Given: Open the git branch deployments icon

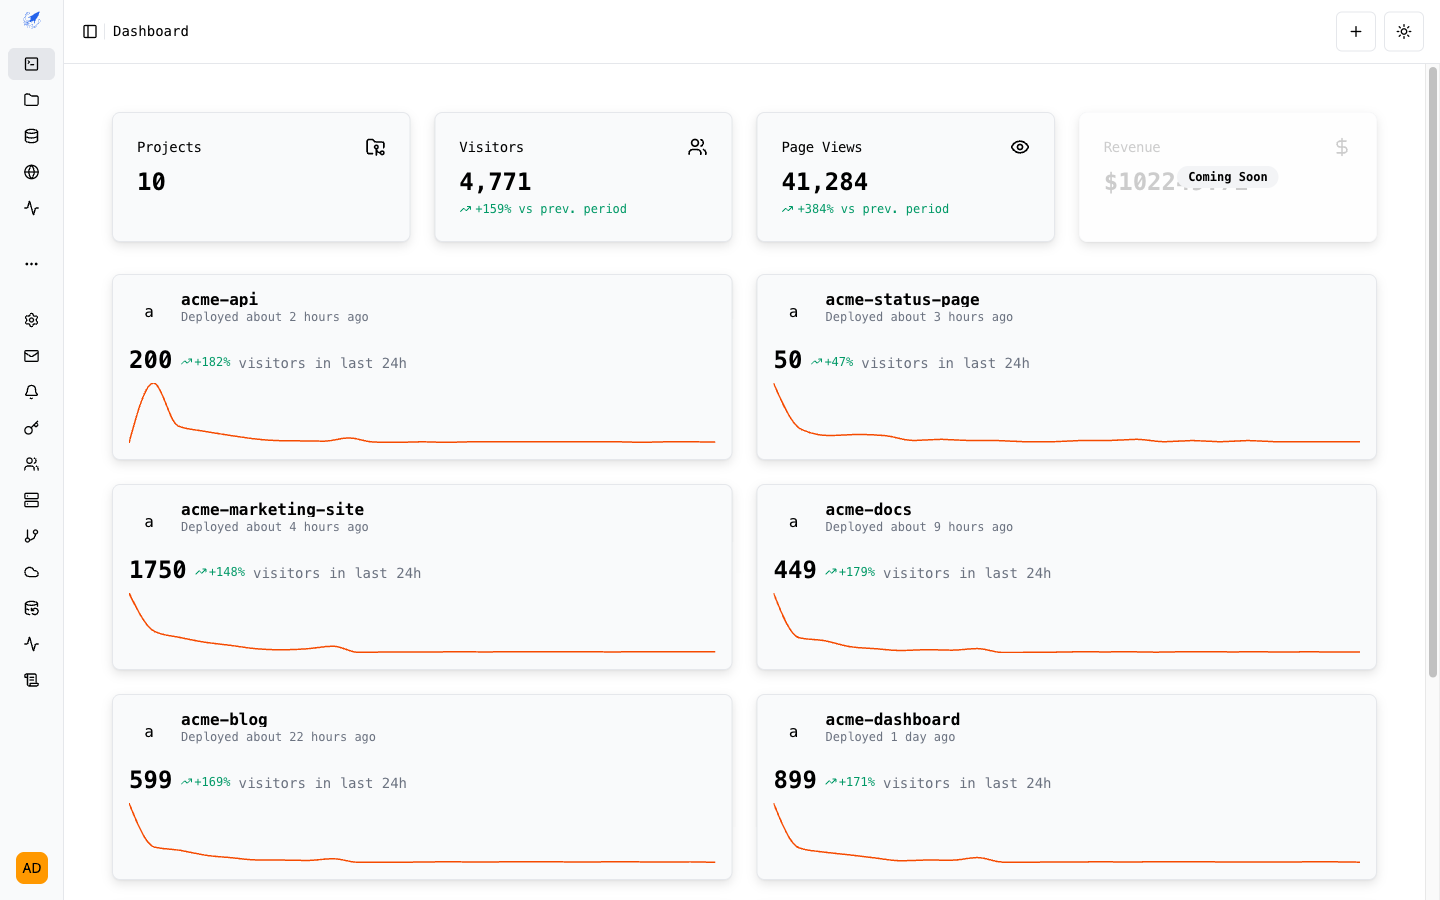Looking at the screenshot, I should 31,535.
